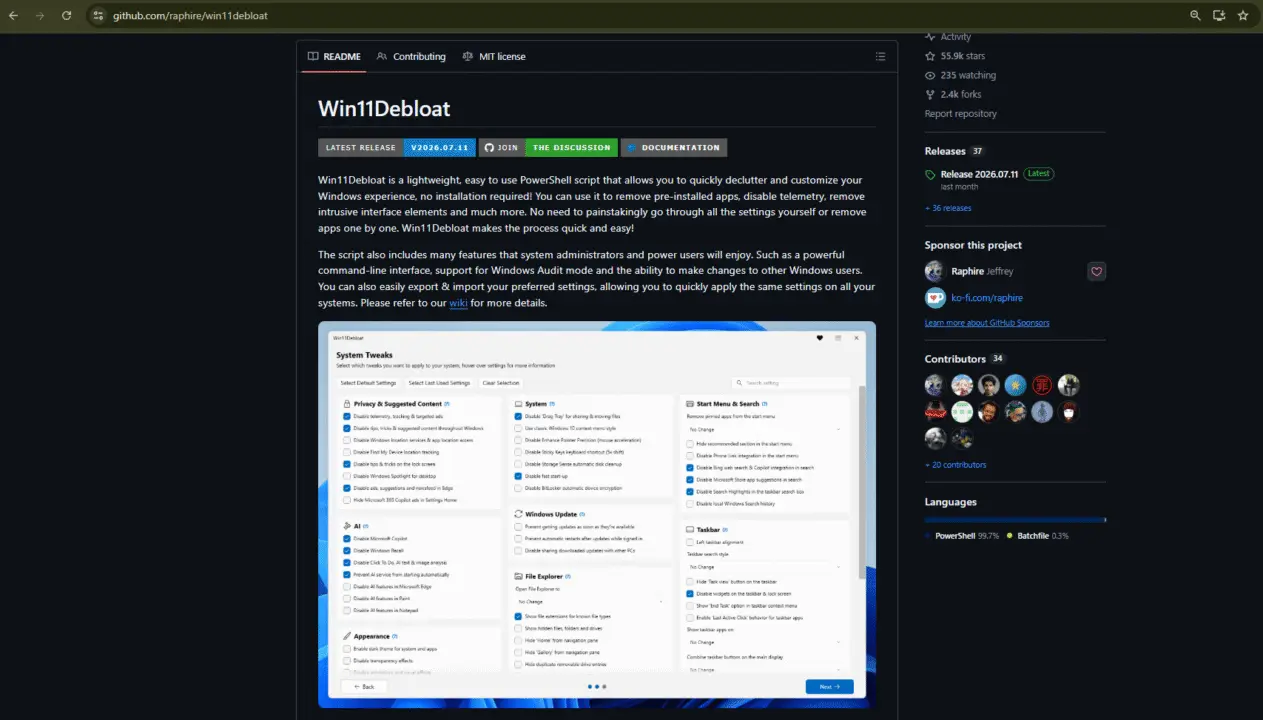The height and width of the screenshot is (720, 1263).
Task: Bookmark this page with the star icon
Action: 1243,15
